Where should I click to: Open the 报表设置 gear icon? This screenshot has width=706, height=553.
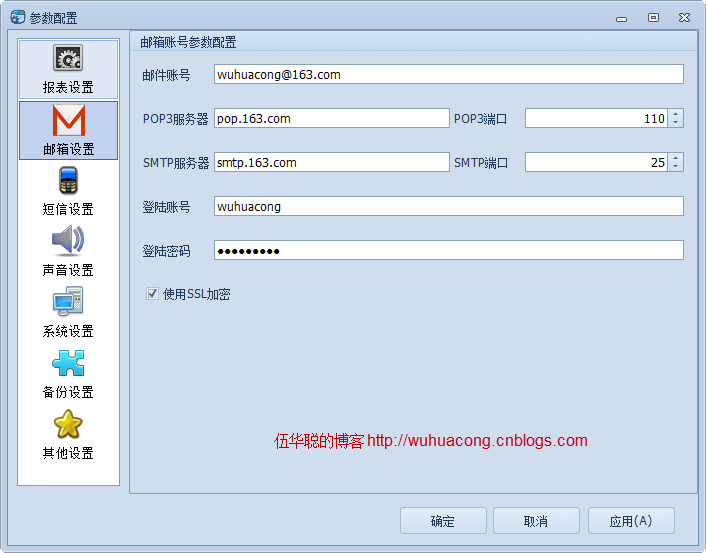[x=68, y=58]
